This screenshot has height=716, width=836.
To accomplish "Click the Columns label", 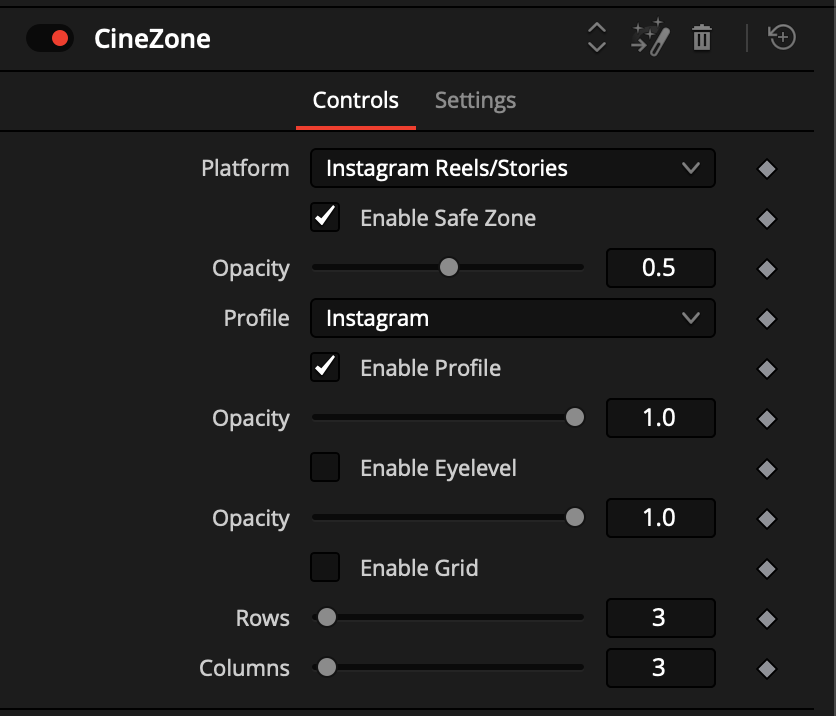I will pyautogui.click(x=244, y=668).
